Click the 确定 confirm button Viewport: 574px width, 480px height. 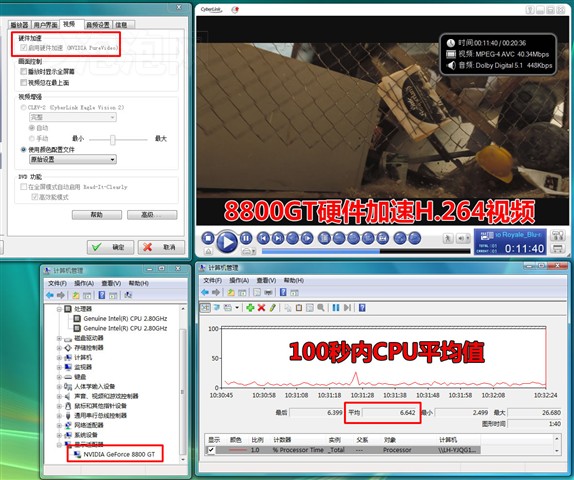110,247
